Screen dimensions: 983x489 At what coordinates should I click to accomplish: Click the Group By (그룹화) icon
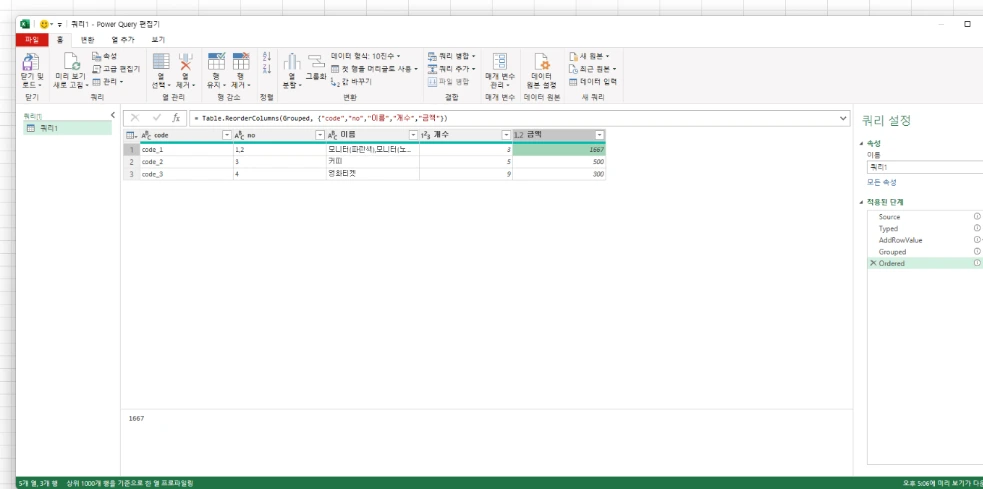pyautogui.click(x=315, y=61)
